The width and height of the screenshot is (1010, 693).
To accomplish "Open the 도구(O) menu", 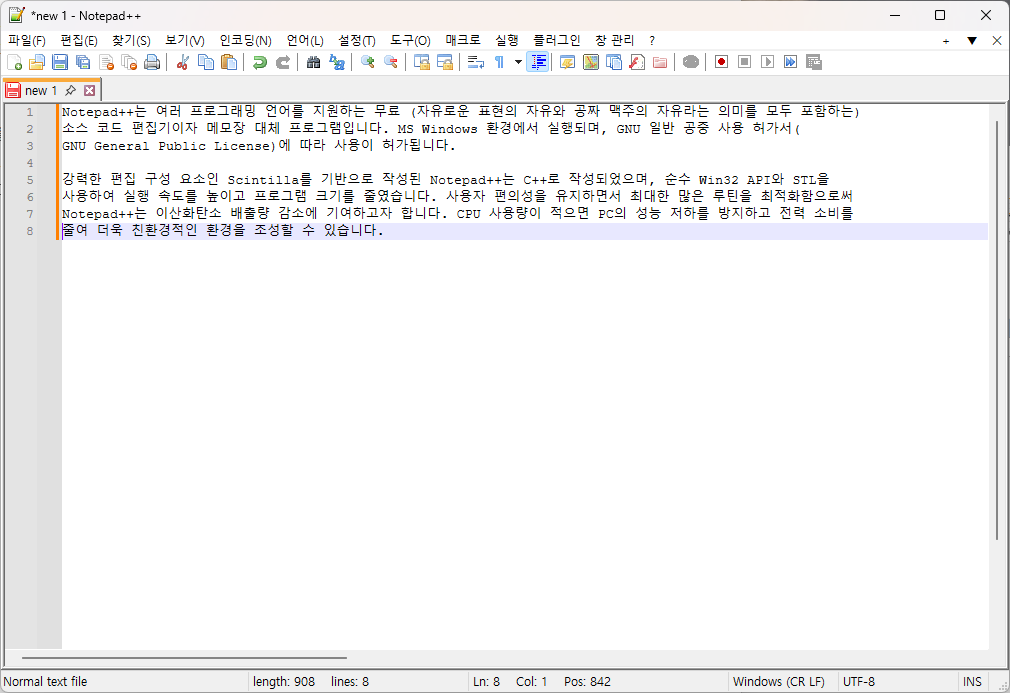I will (x=410, y=41).
